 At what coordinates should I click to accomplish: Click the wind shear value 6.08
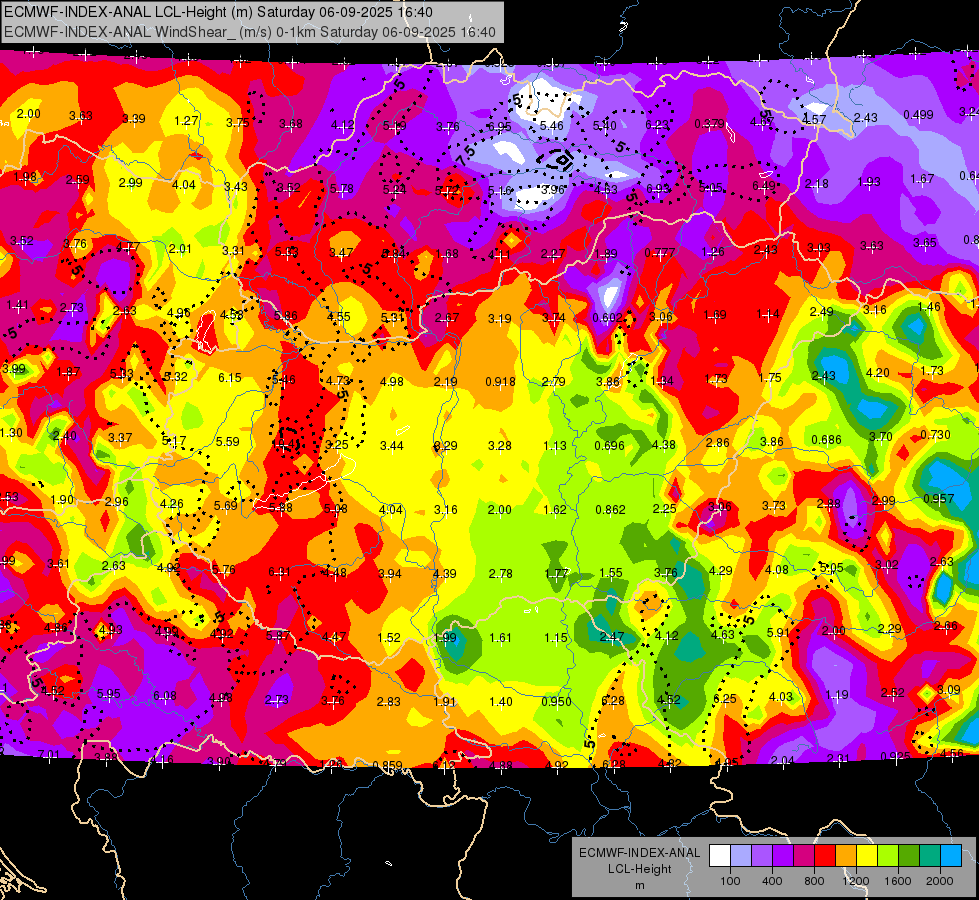point(165,696)
